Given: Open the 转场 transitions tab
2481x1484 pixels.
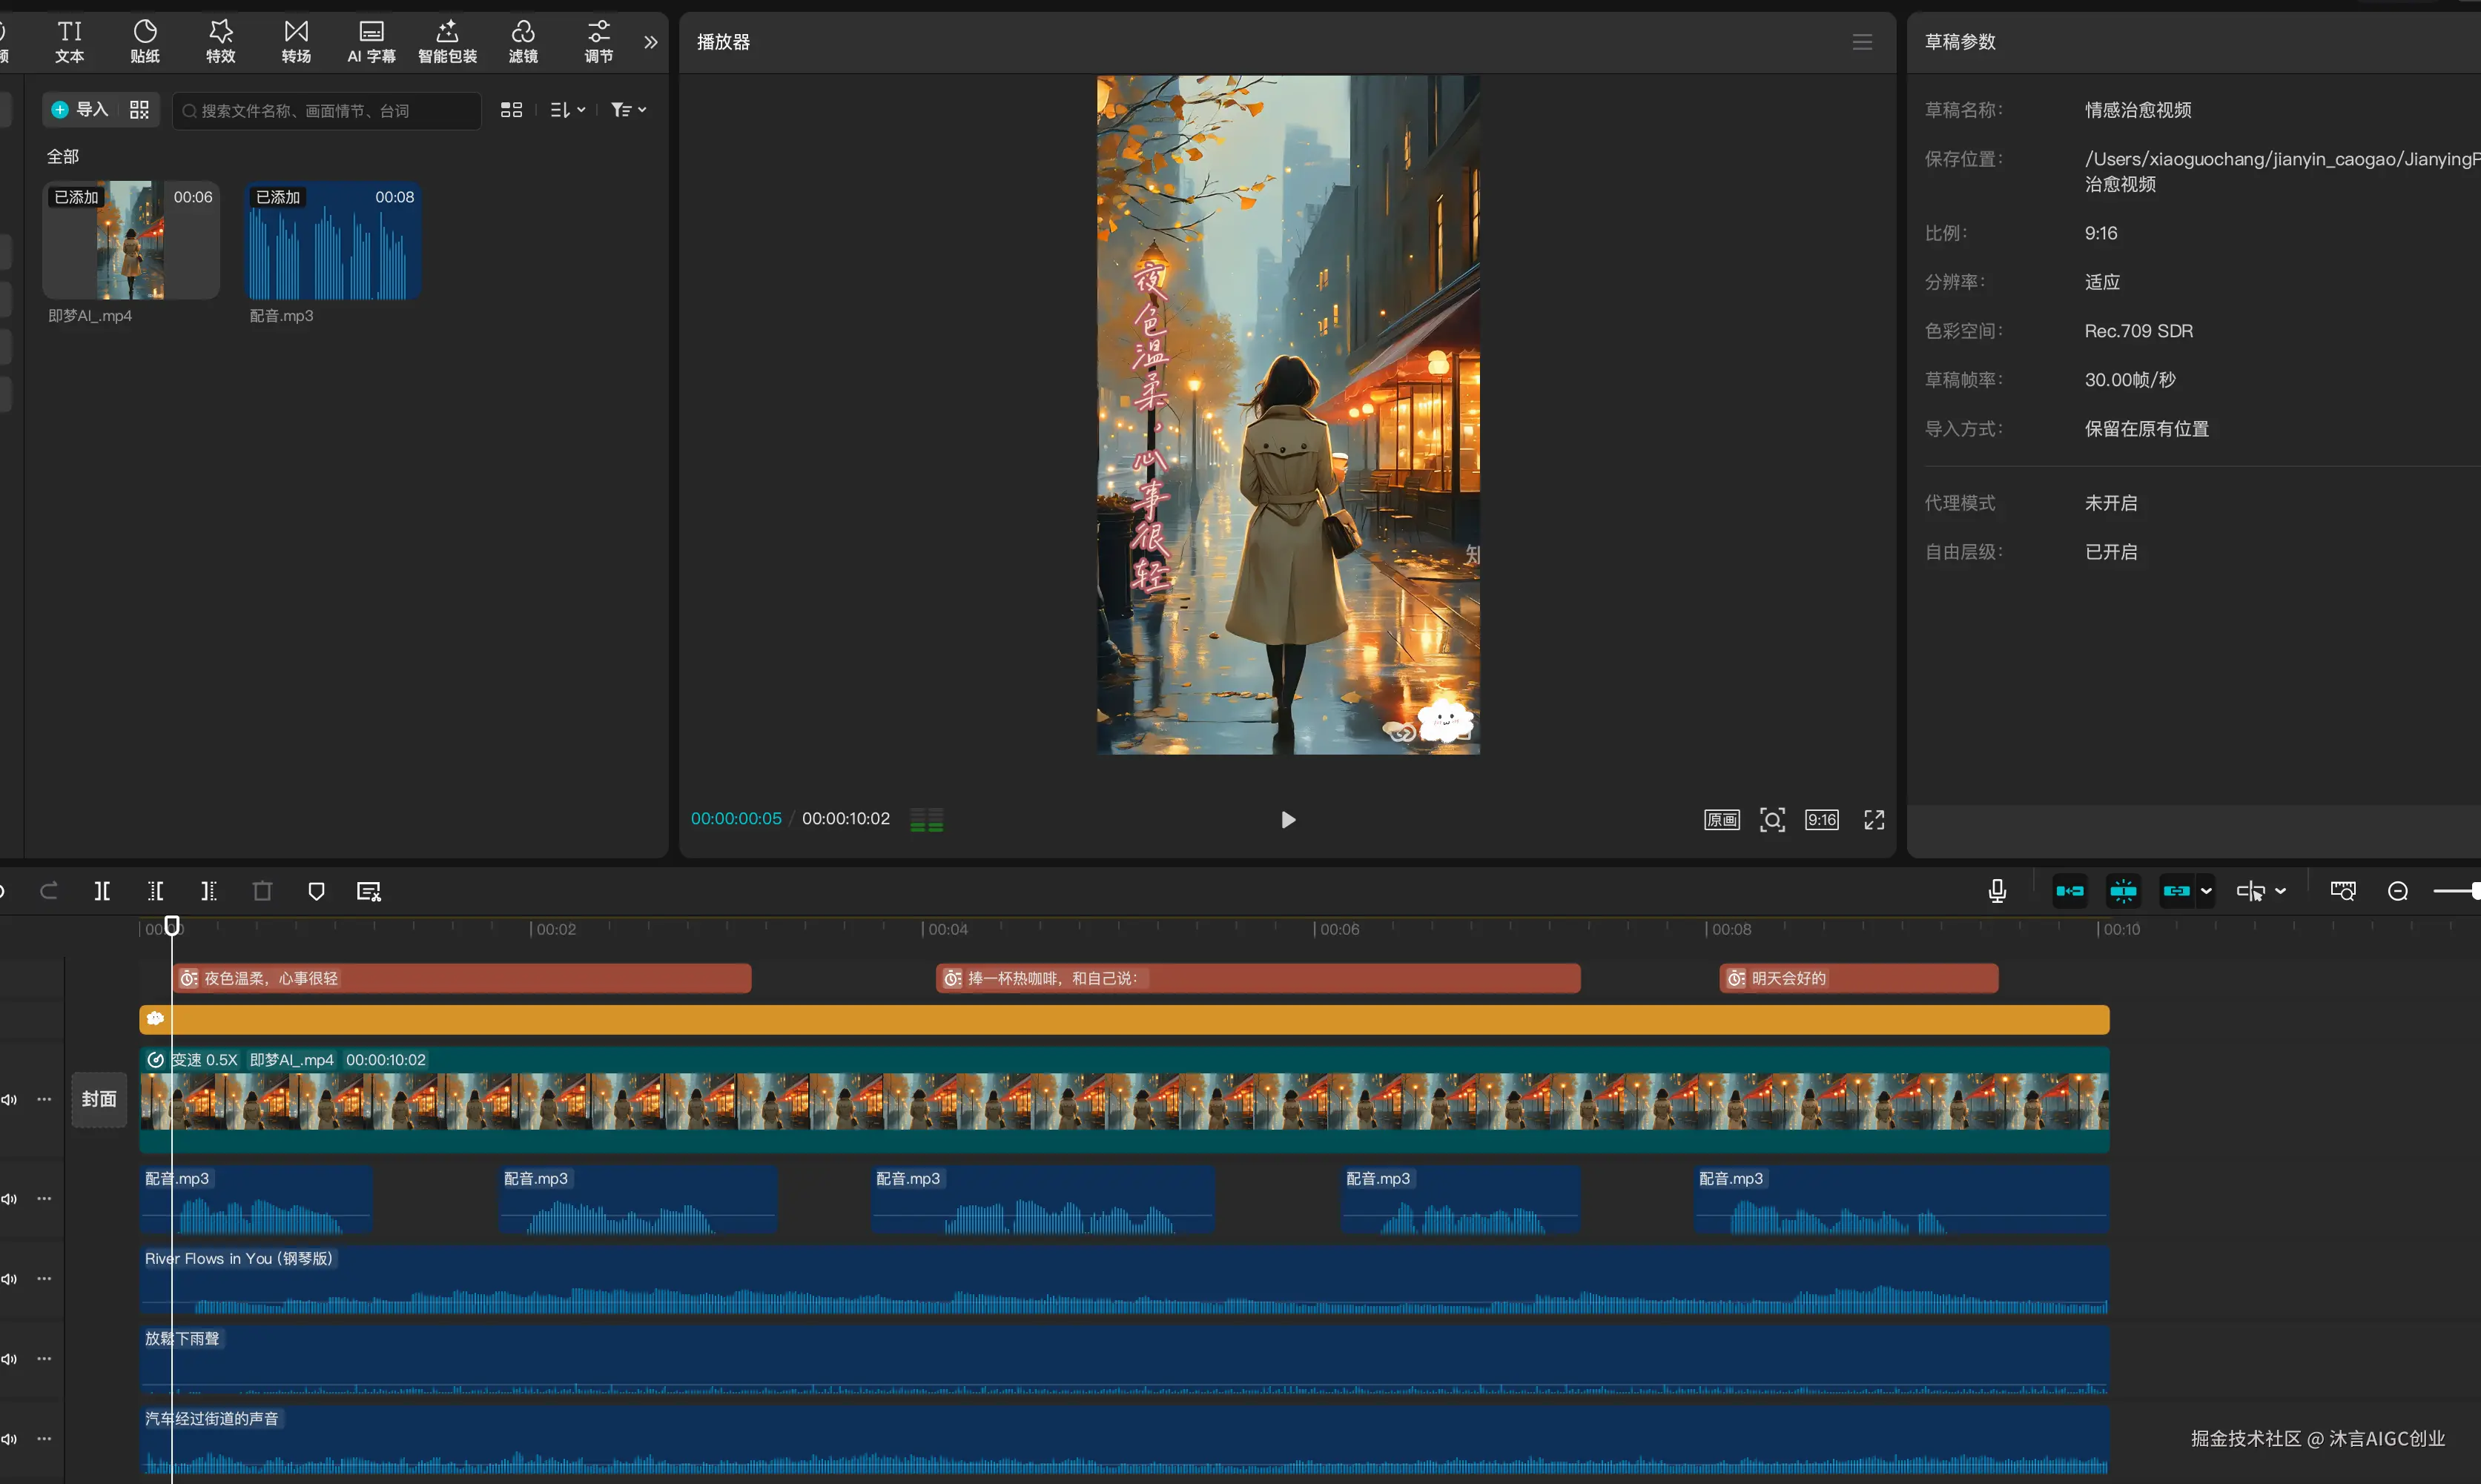Looking at the screenshot, I should tap(296, 42).
